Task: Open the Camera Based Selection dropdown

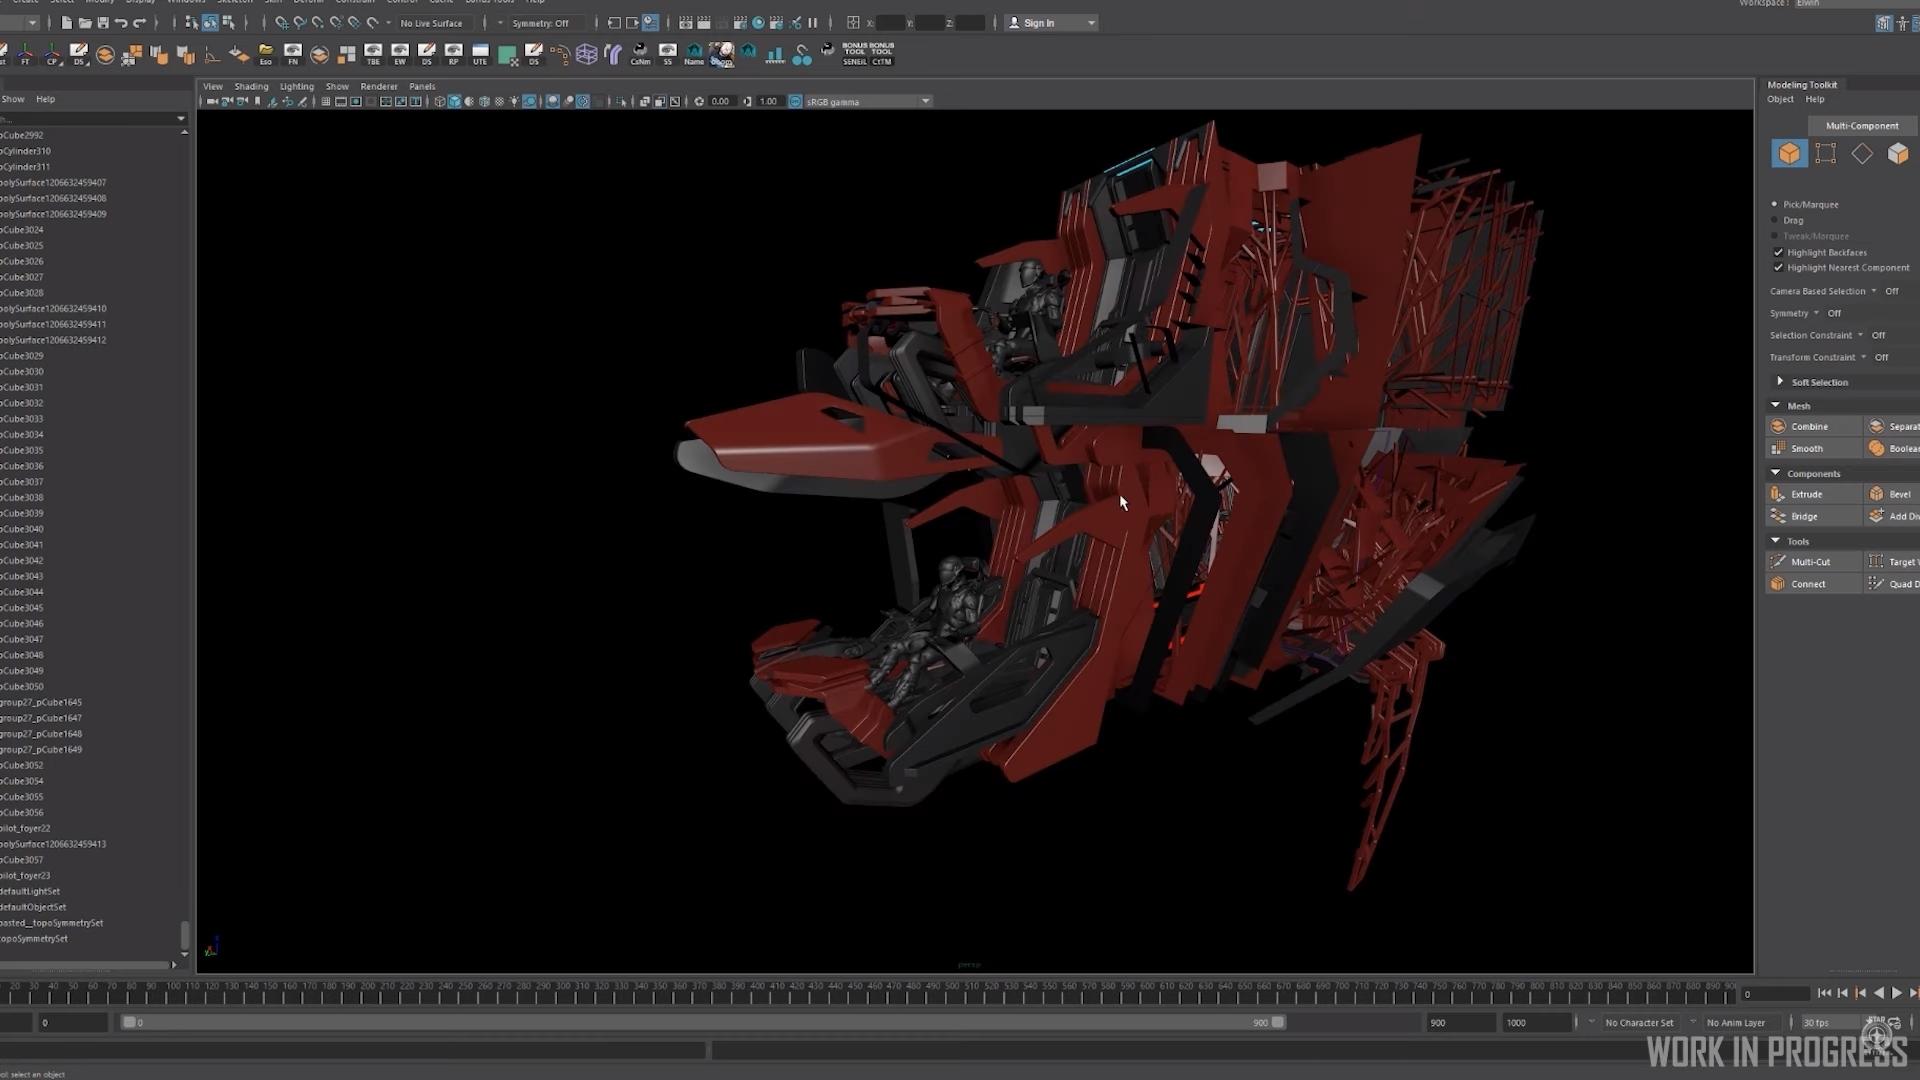Action: click(1874, 291)
